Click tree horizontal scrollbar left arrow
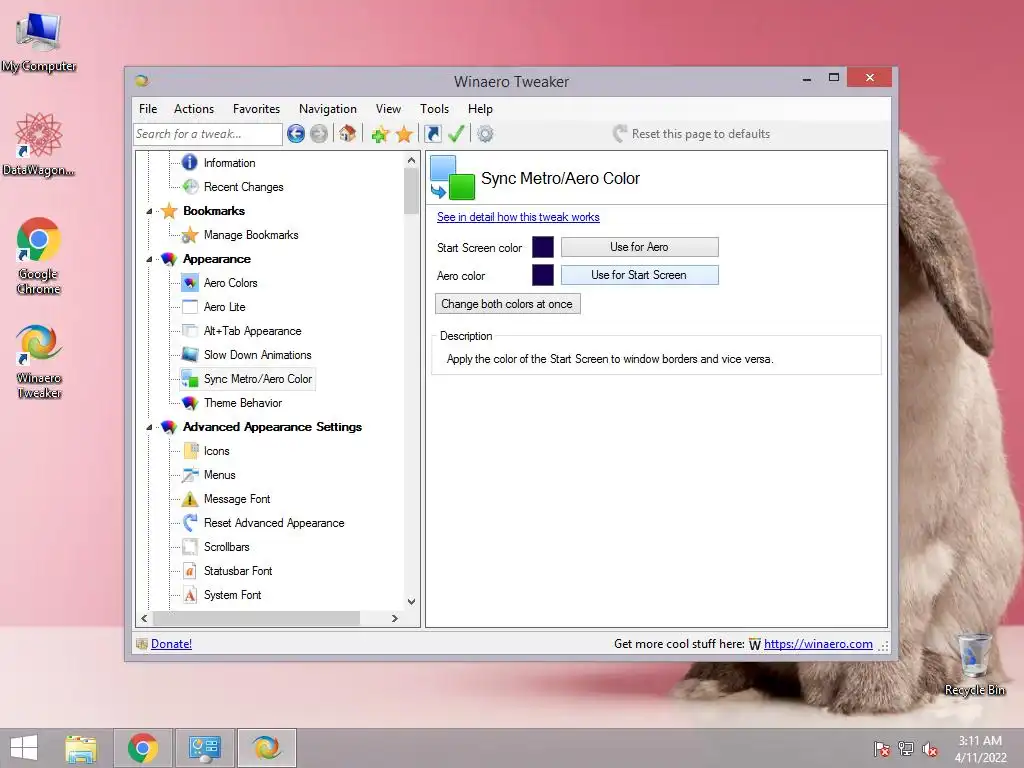Image resolution: width=1024 pixels, height=768 pixels. 144,618
